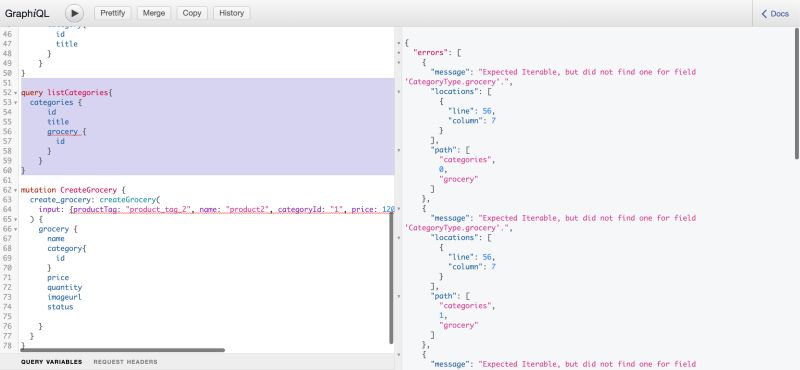Click 'title' on line 55
Image resolution: width=800 pixels, height=370 pixels.
pyautogui.click(x=58, y=121)
